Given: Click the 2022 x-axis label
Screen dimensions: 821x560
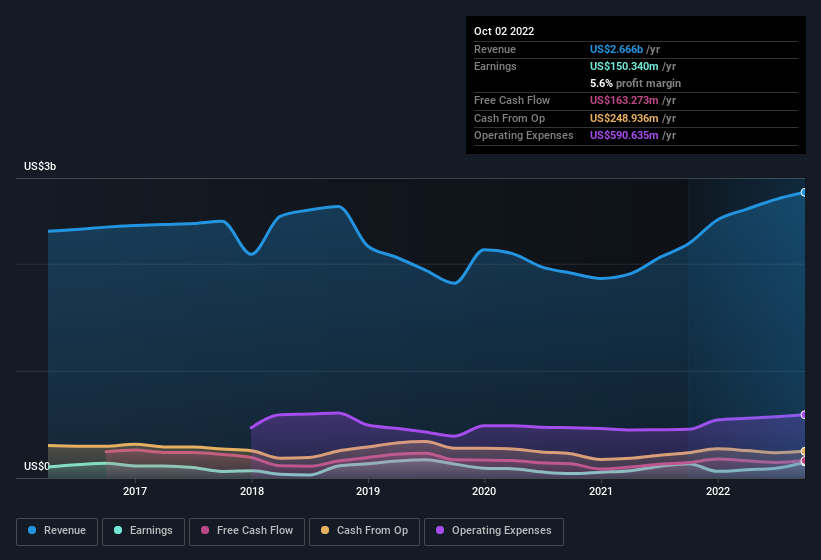Looking at the screenshot, I should point(717,491).
